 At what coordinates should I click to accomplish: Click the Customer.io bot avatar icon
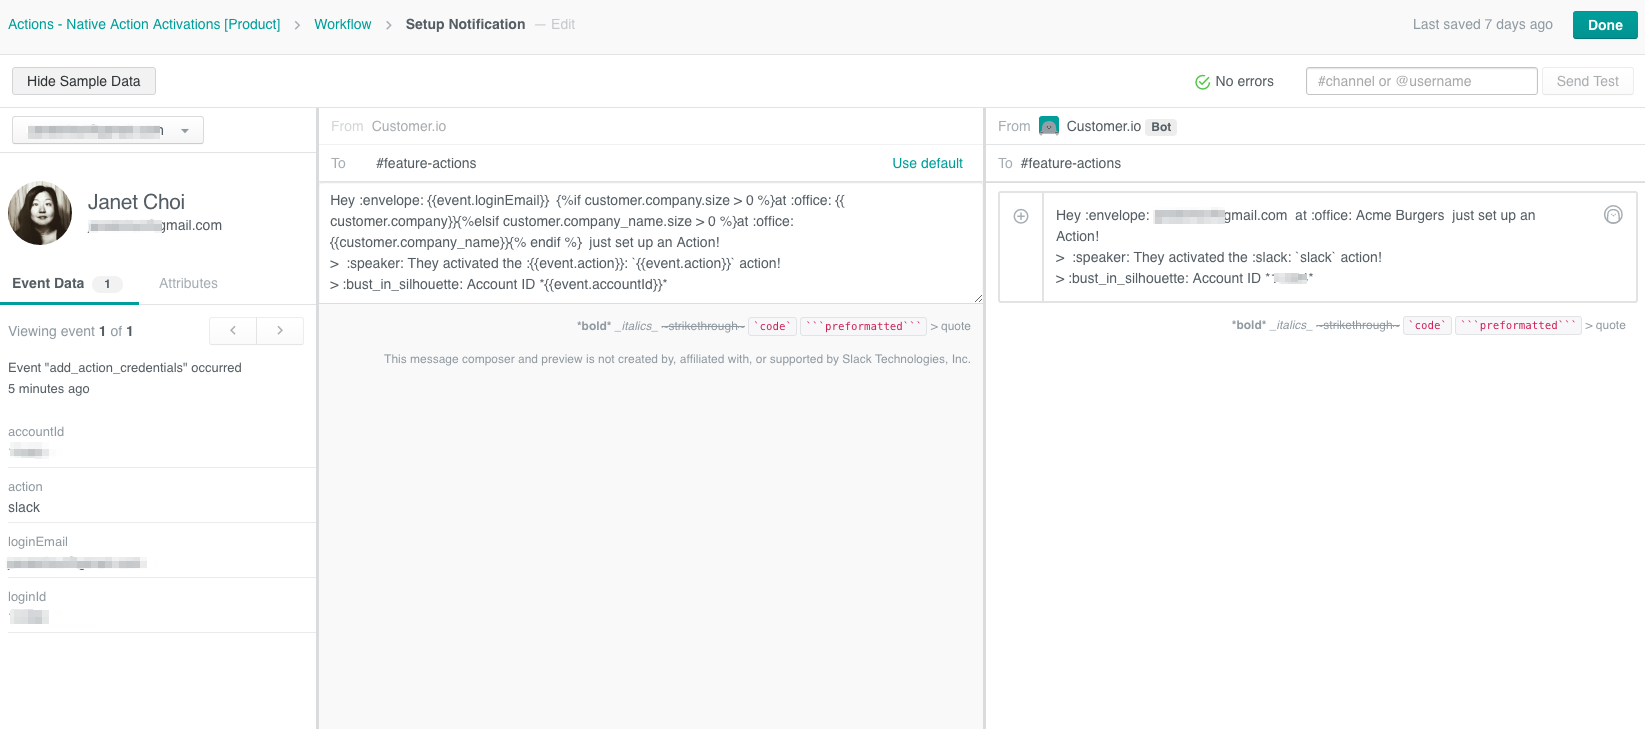coord(1049,126)
